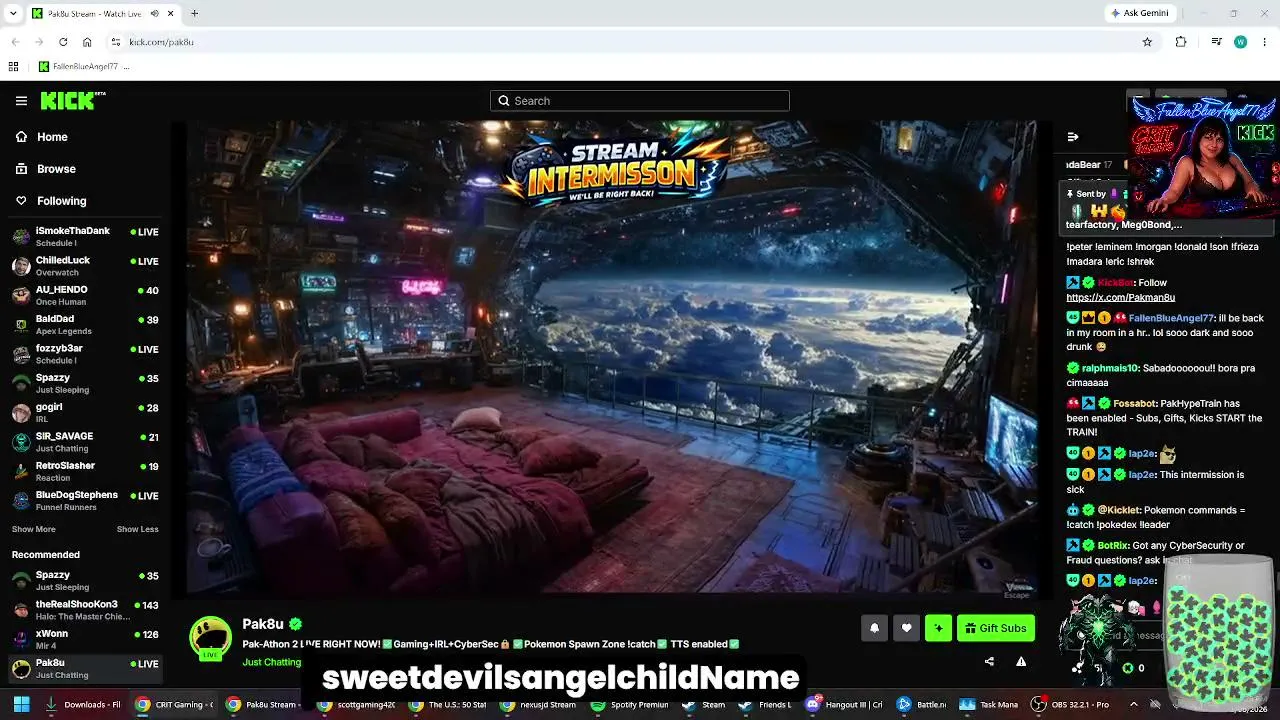This screenshot has width=1280, height=720.
Task: Open Task Manager from taskbar
Action: click(x=988, y=704)
